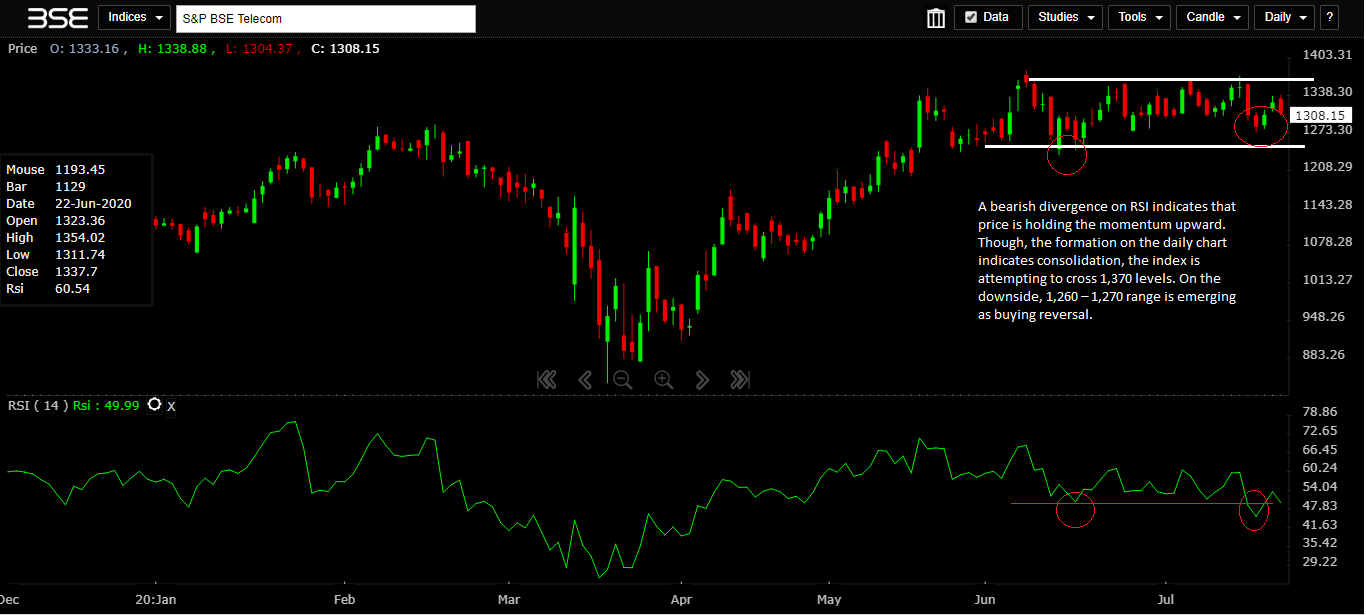Focus the S&P BSE Telecom search field

click(x=325, y=19)
